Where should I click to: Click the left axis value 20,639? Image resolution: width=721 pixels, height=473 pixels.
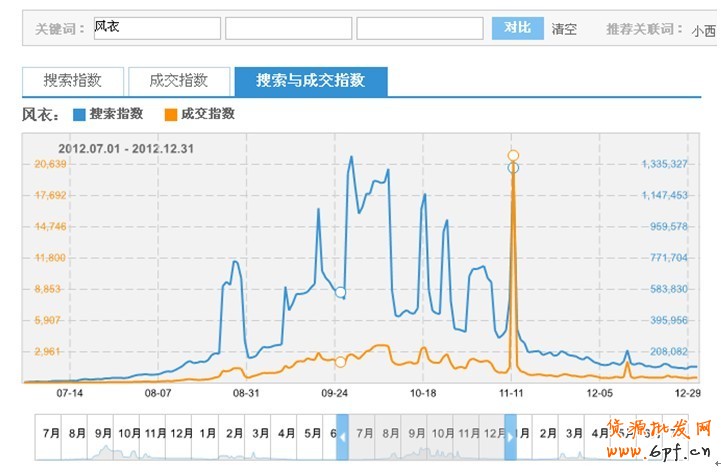click(x=50, y=164)
